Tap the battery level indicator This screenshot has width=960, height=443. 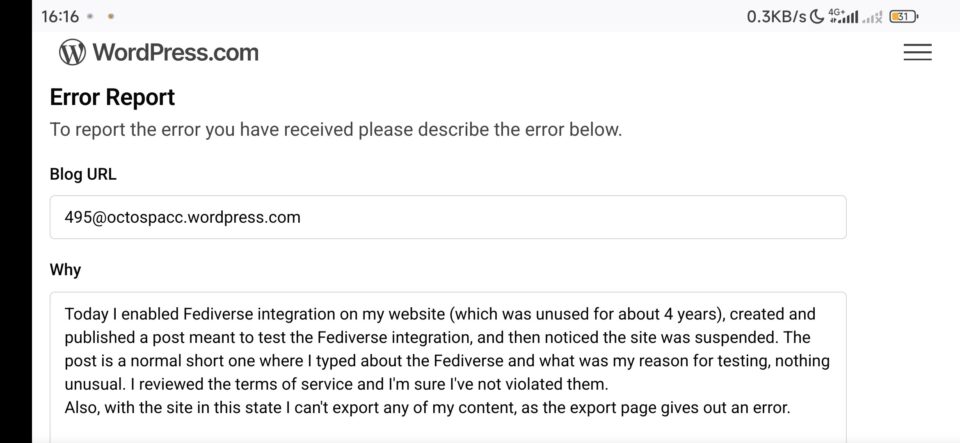[x=905, y=17]
